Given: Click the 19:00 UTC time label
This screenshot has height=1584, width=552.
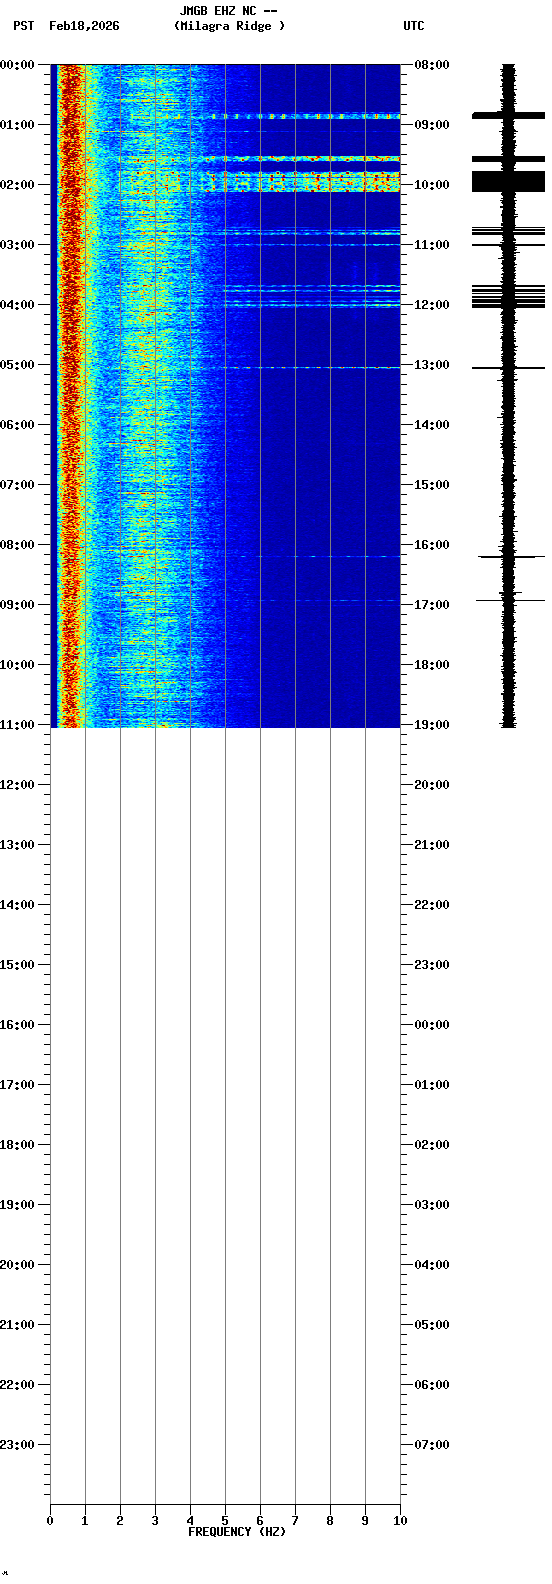Looking at the screenshot, I should pyautogui.click(x=432, y=725).
